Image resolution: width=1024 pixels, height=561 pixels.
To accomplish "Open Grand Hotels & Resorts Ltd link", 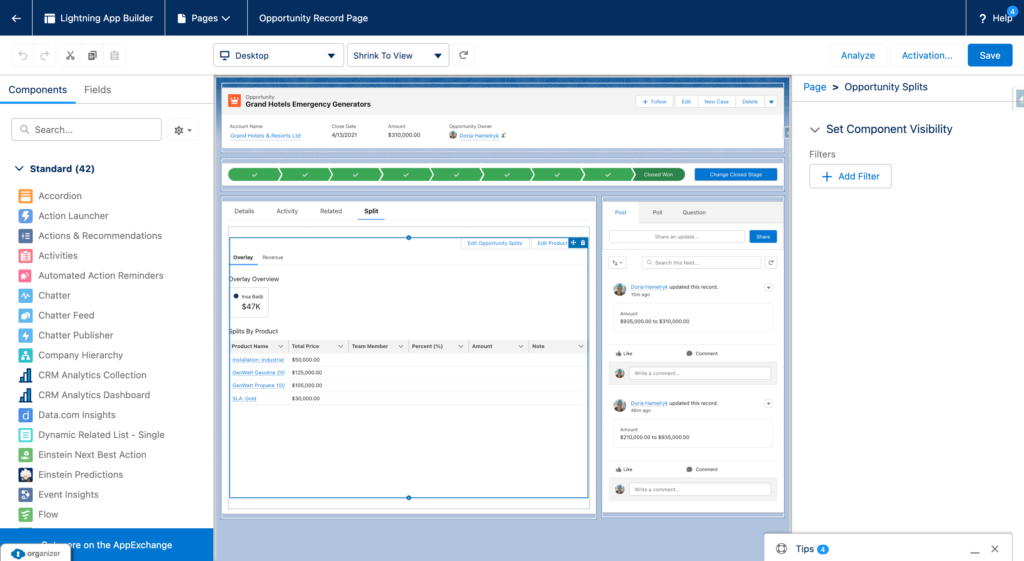I will [265, 136].
